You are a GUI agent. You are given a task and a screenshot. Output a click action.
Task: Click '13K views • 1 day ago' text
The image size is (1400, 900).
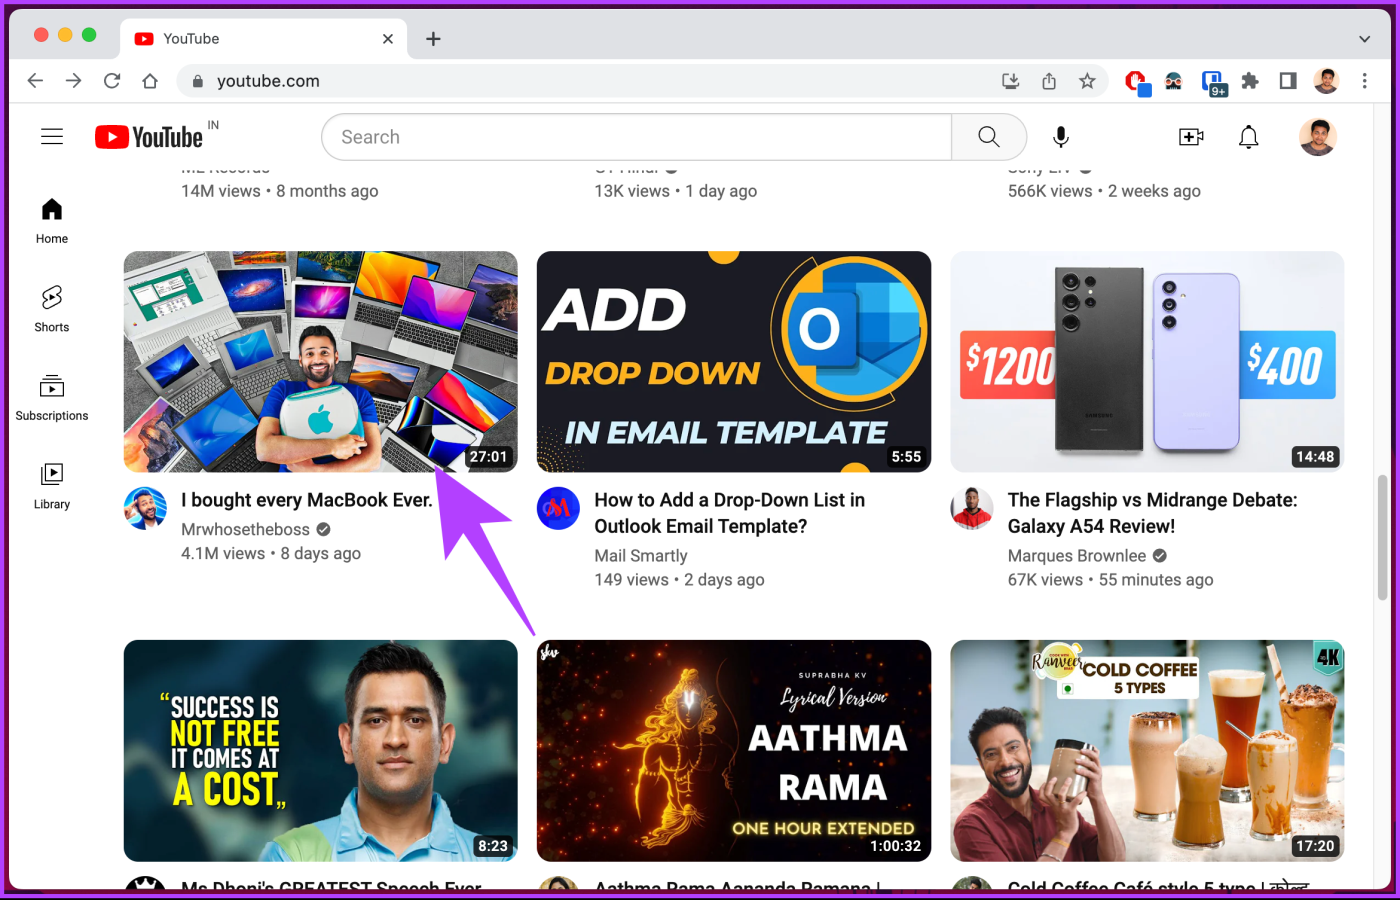[676, 191]
